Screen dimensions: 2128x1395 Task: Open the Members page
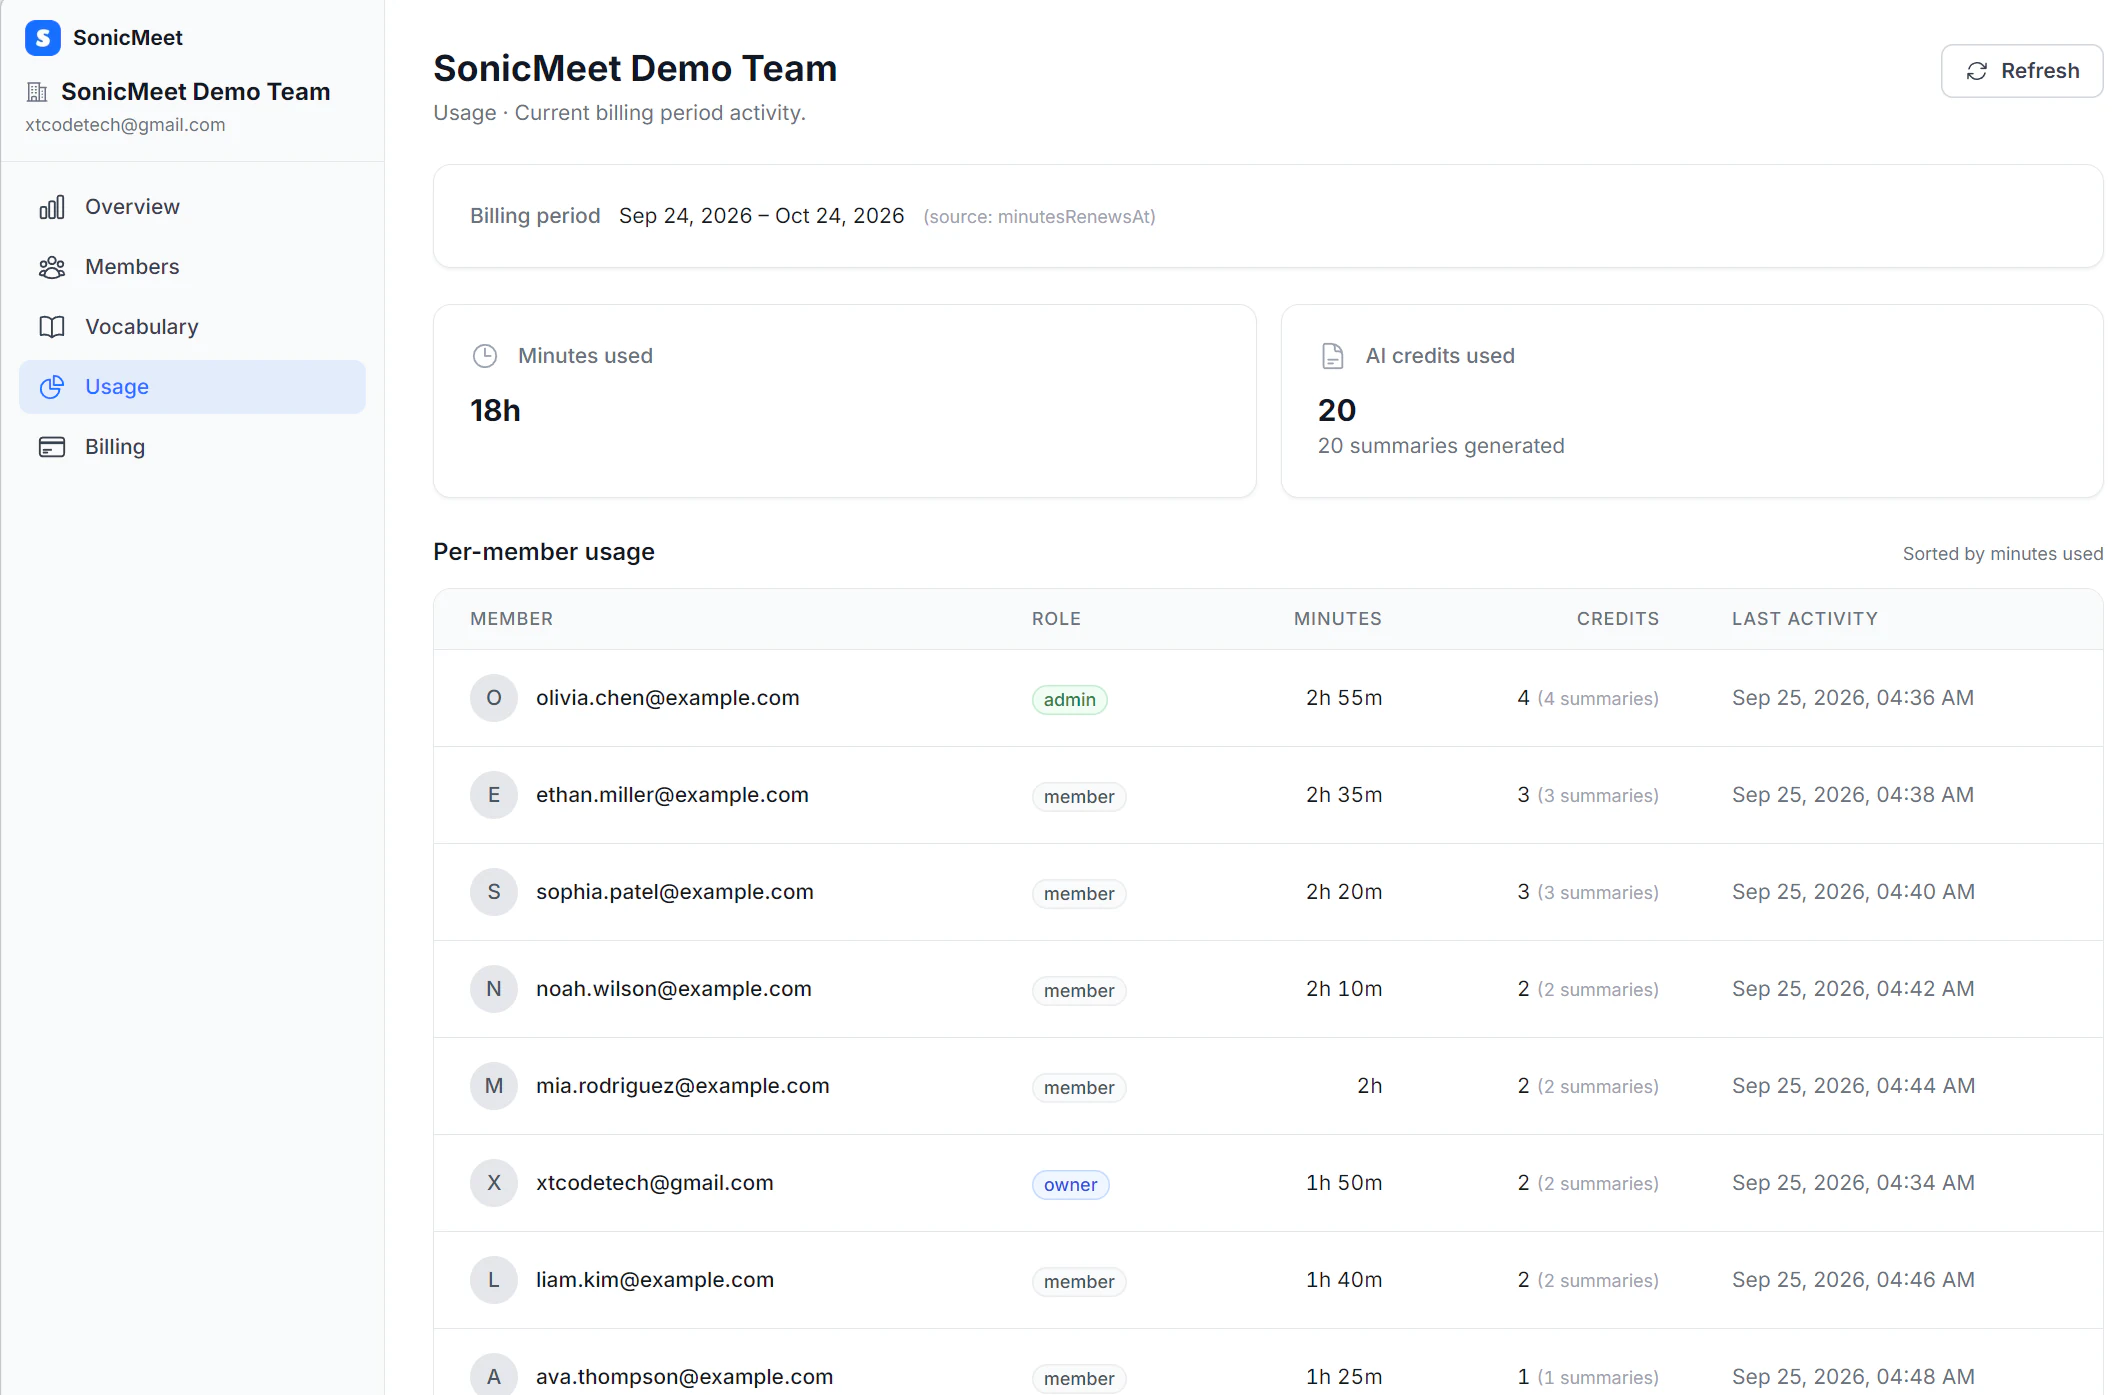[x=193, y=267]
